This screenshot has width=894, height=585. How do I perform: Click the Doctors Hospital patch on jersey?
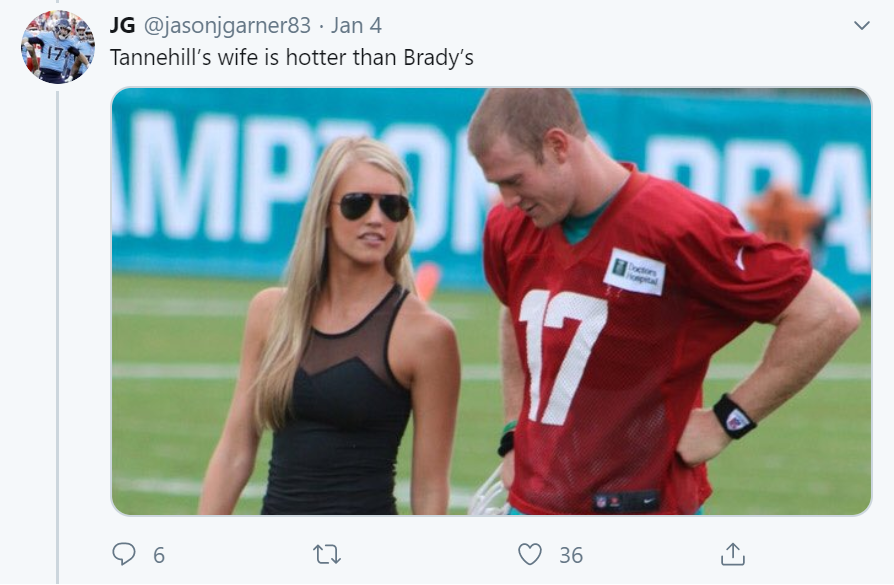636,271
